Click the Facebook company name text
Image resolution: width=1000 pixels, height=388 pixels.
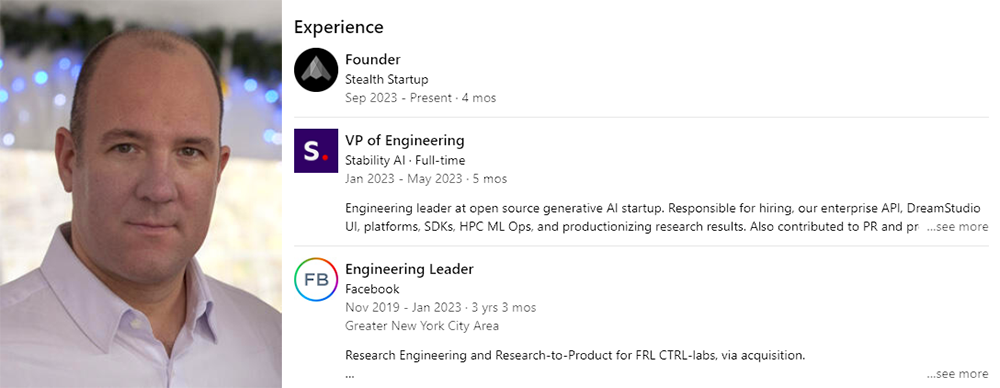(x=372, y=289)
